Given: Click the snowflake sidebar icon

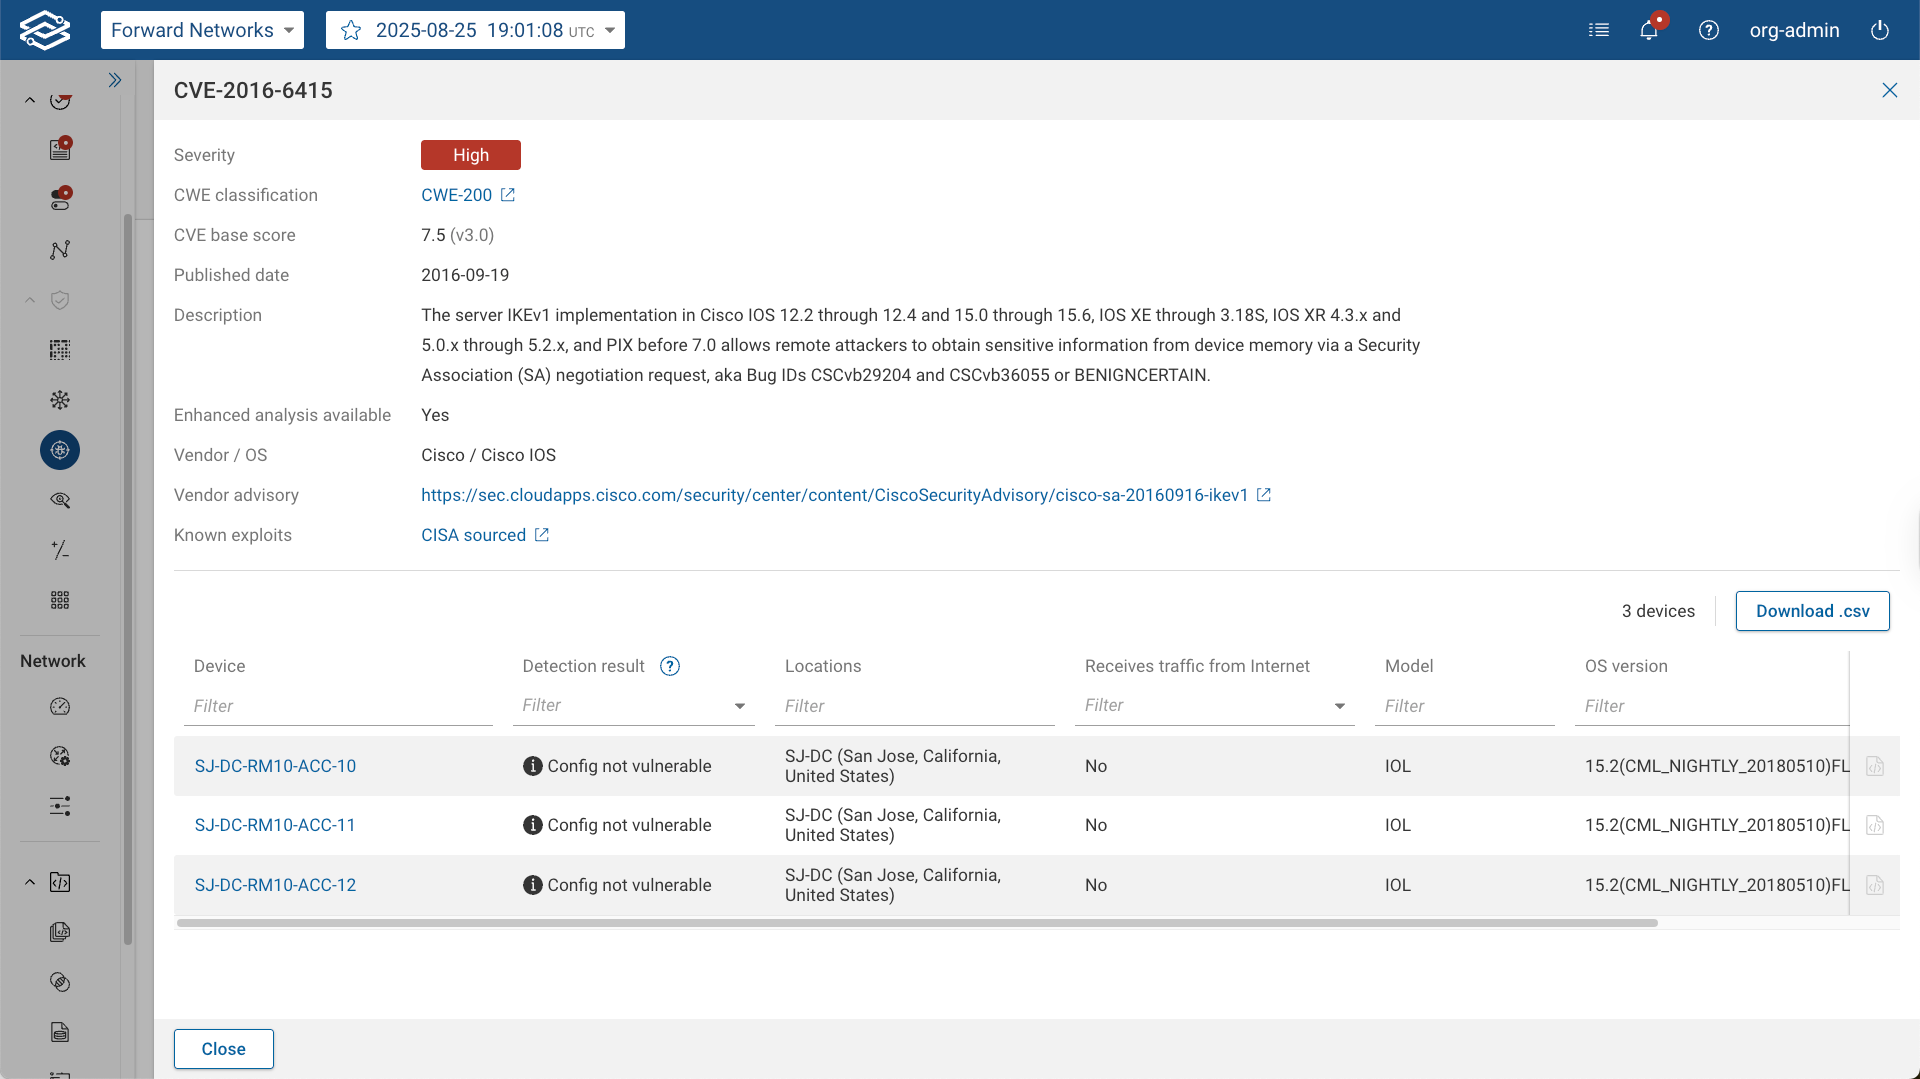Looking at the screenshot, I should click(x=59, y=400).
